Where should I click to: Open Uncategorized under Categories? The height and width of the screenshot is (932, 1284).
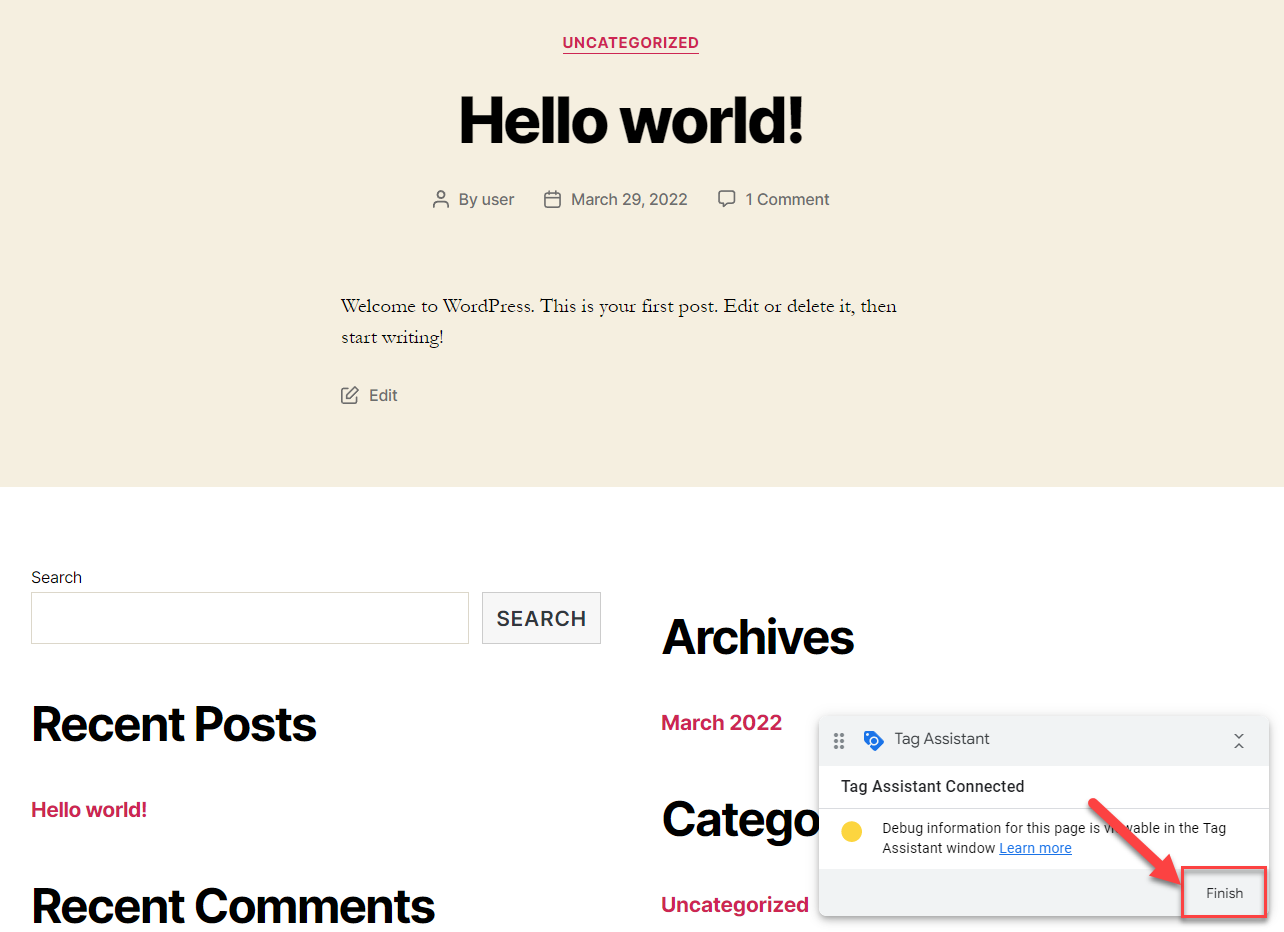tap(735, 905)
